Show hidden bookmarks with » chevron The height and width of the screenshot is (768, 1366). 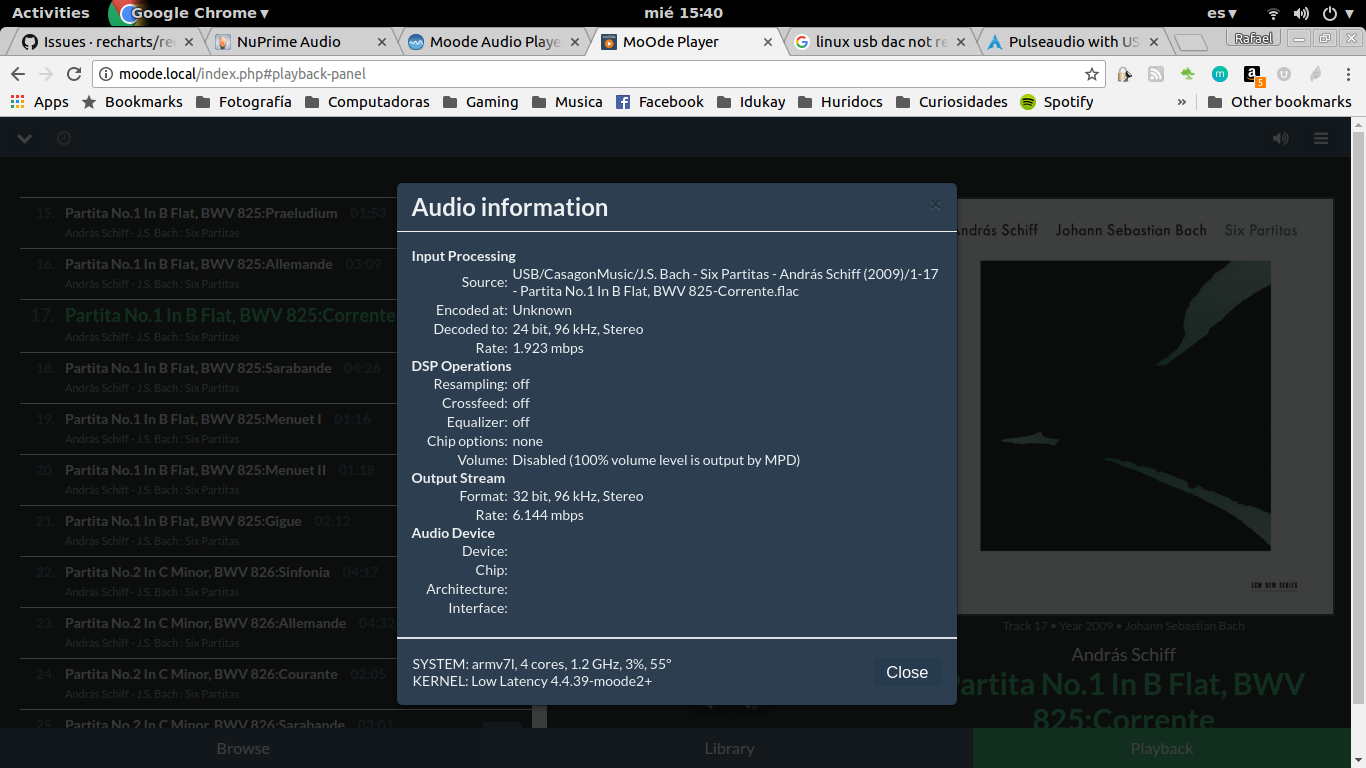[1182, 102]
